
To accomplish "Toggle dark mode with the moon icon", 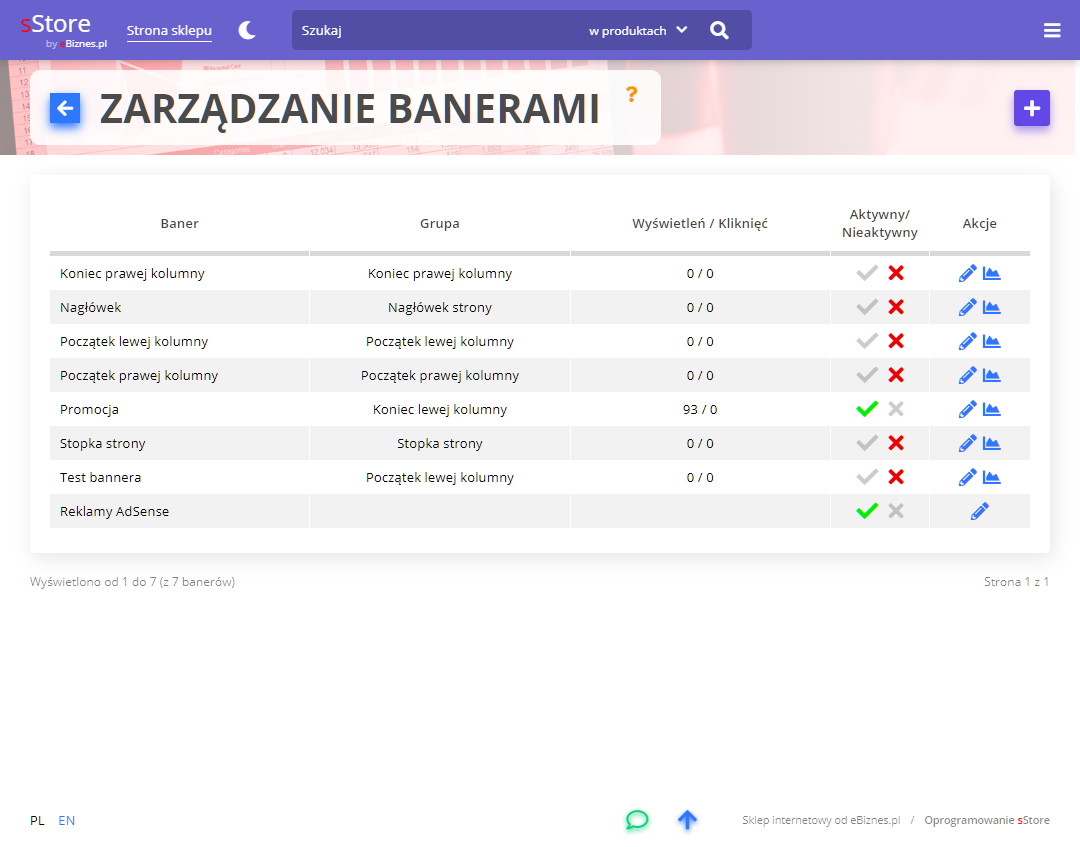I will [x=247, y=30].
